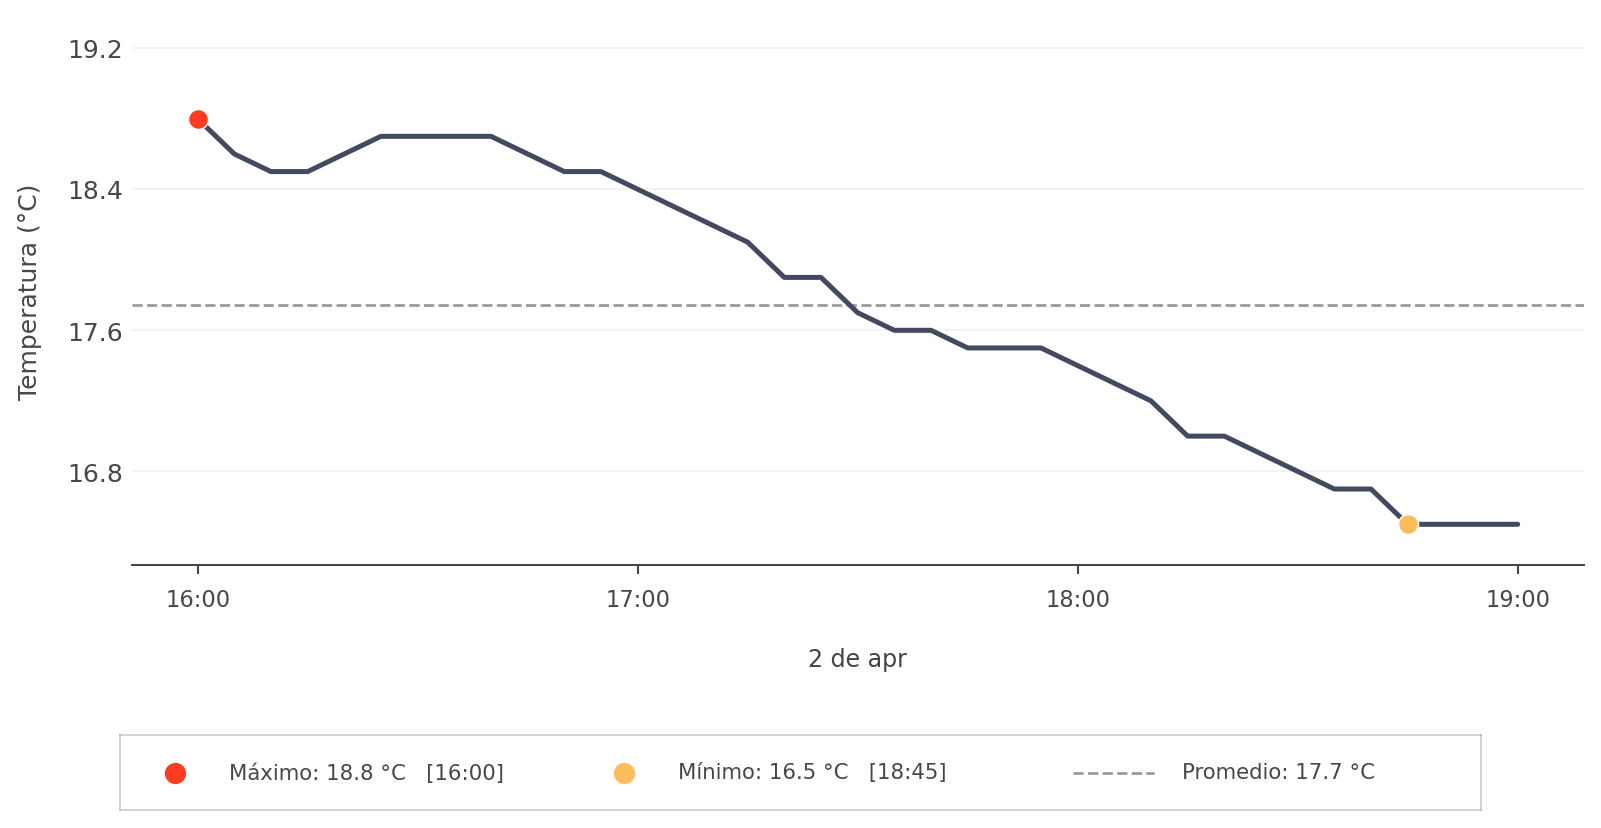Click the 18:00 x-axis tick label
Image resolution: width=1601 pixels, height=828 pixels.
(x=1077, y=600)
